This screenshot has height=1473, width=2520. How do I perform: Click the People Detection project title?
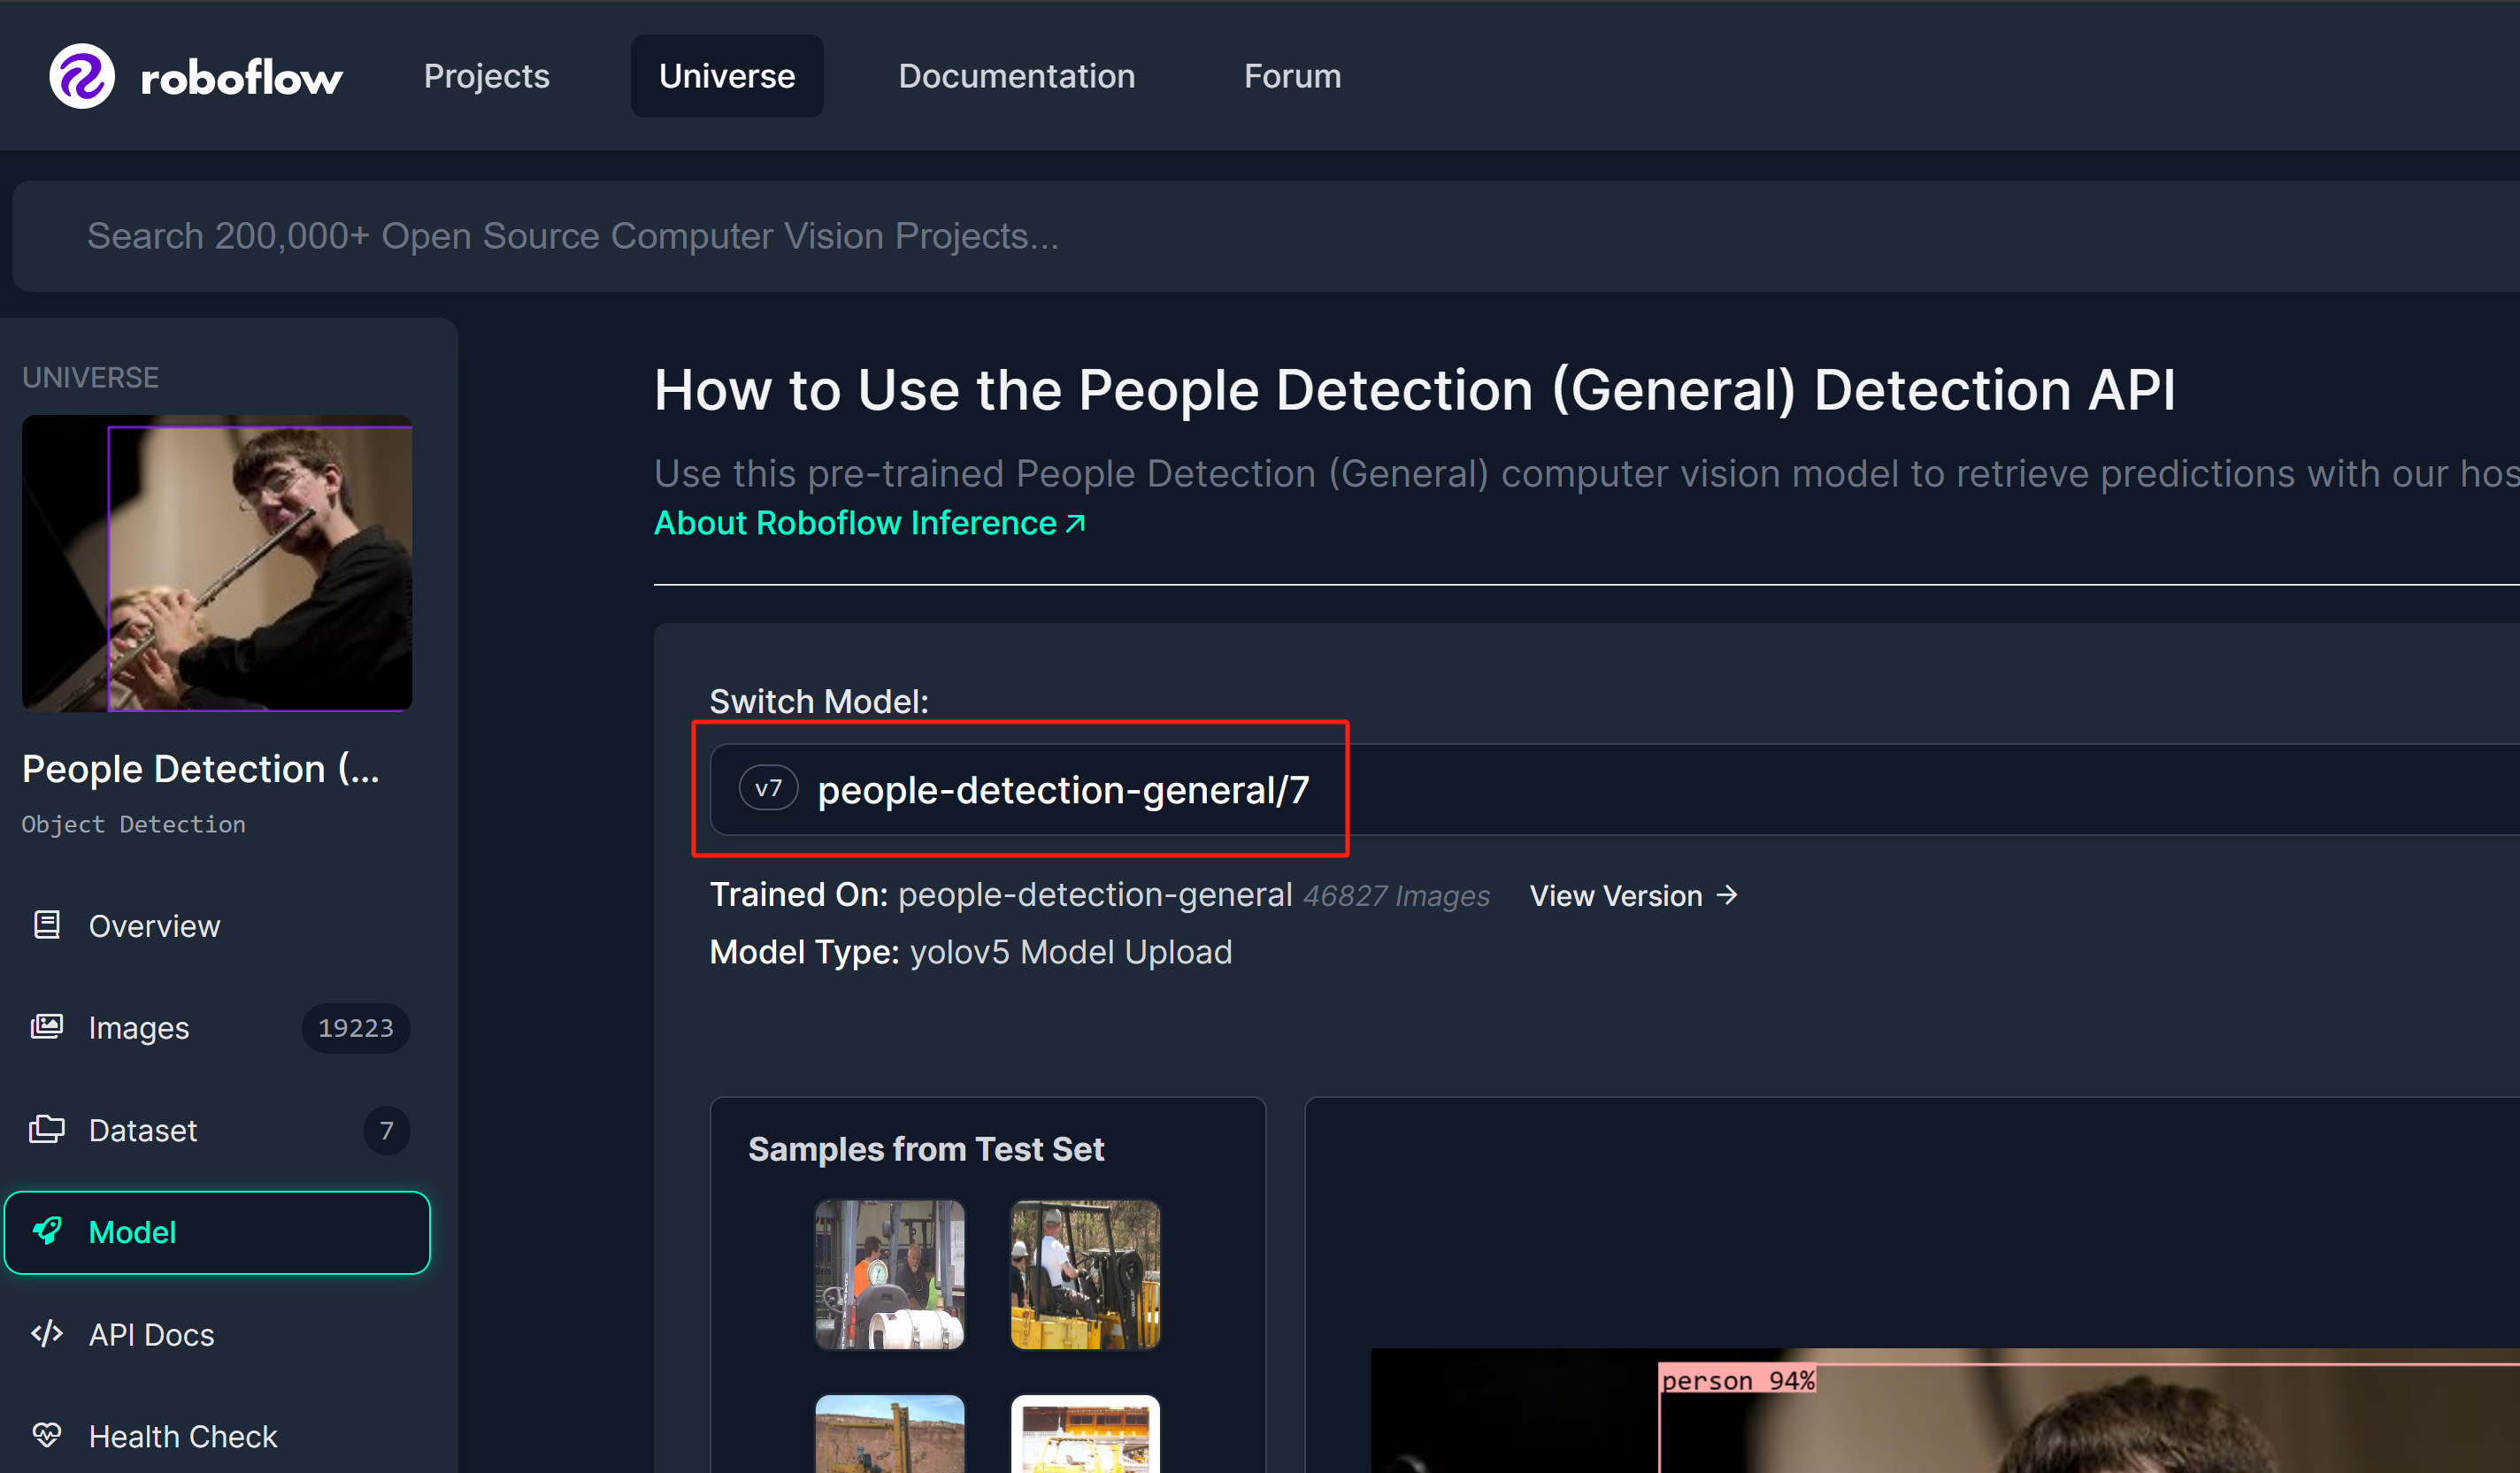coord(201,769)
